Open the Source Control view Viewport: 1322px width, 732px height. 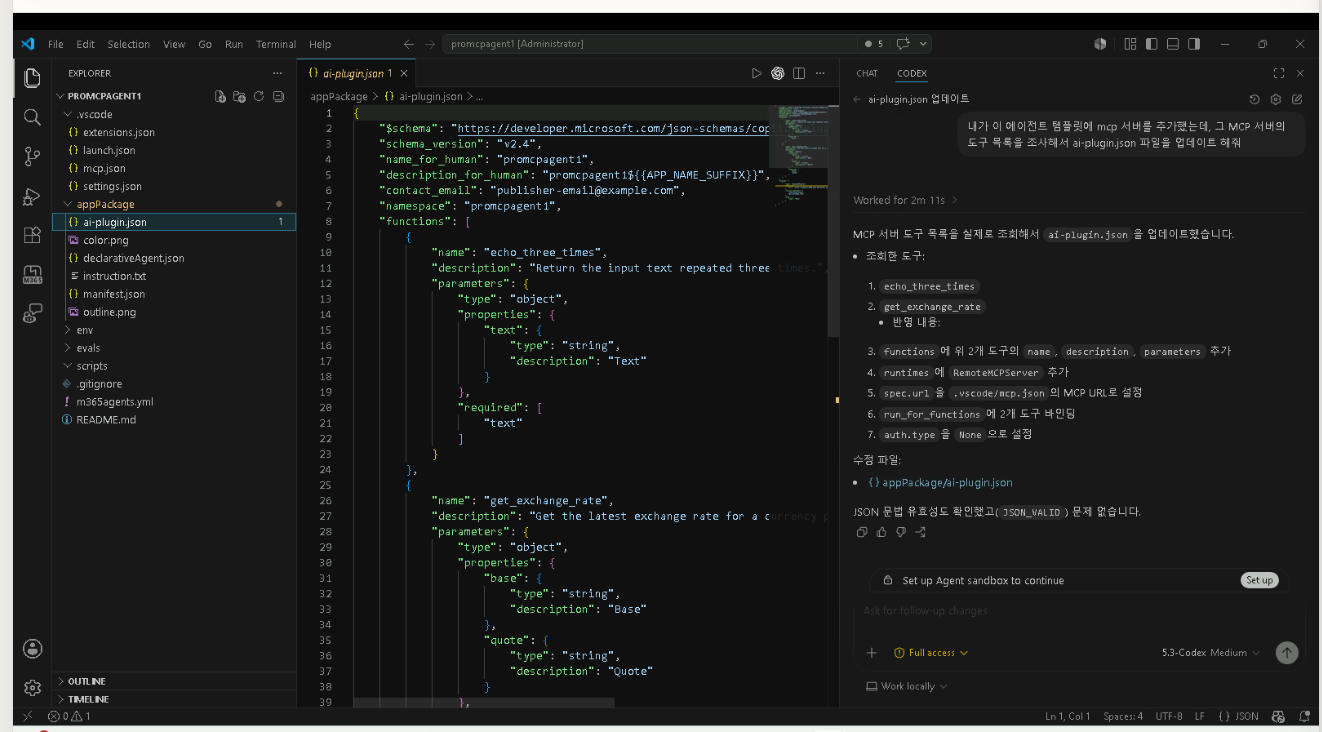32,156
